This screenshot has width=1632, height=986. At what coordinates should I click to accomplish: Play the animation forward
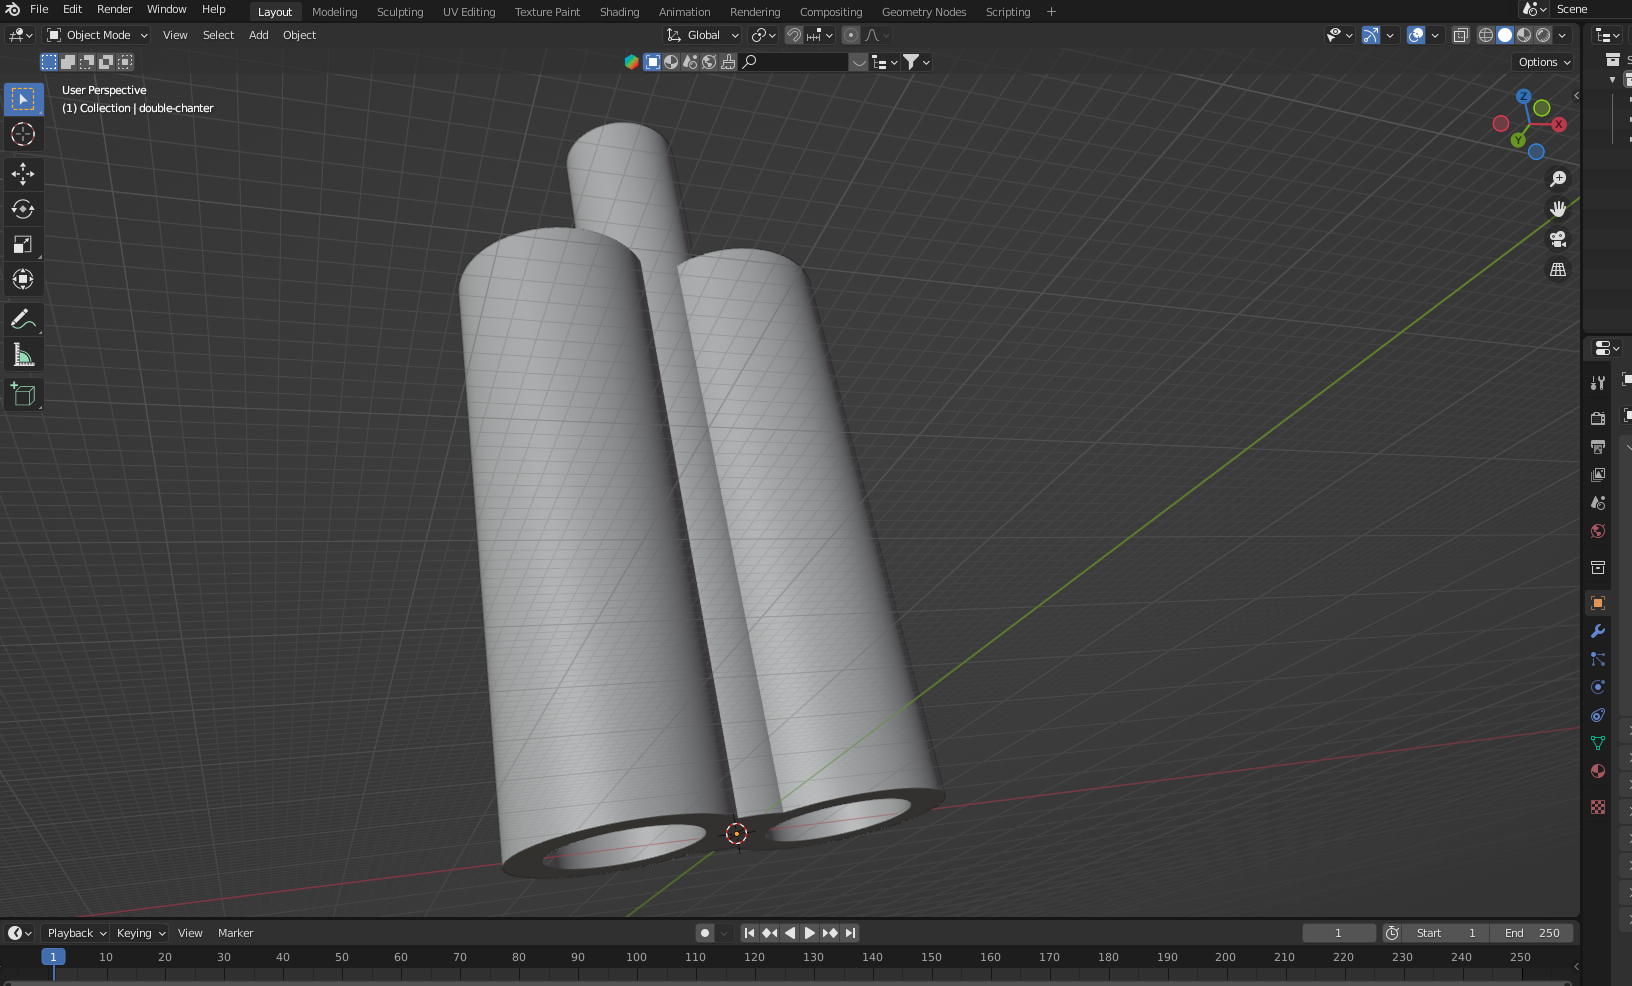pyautogui.click(x=810, y=933)
